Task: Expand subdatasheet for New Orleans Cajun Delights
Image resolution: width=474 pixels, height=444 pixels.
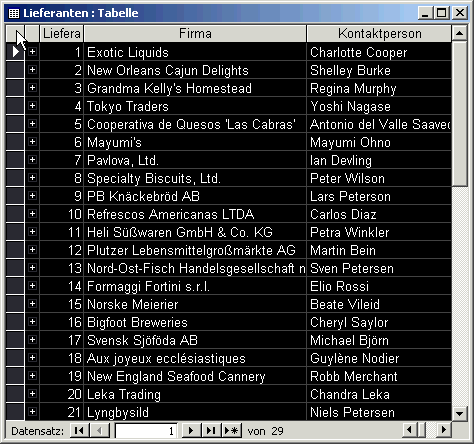Action: 32,70
